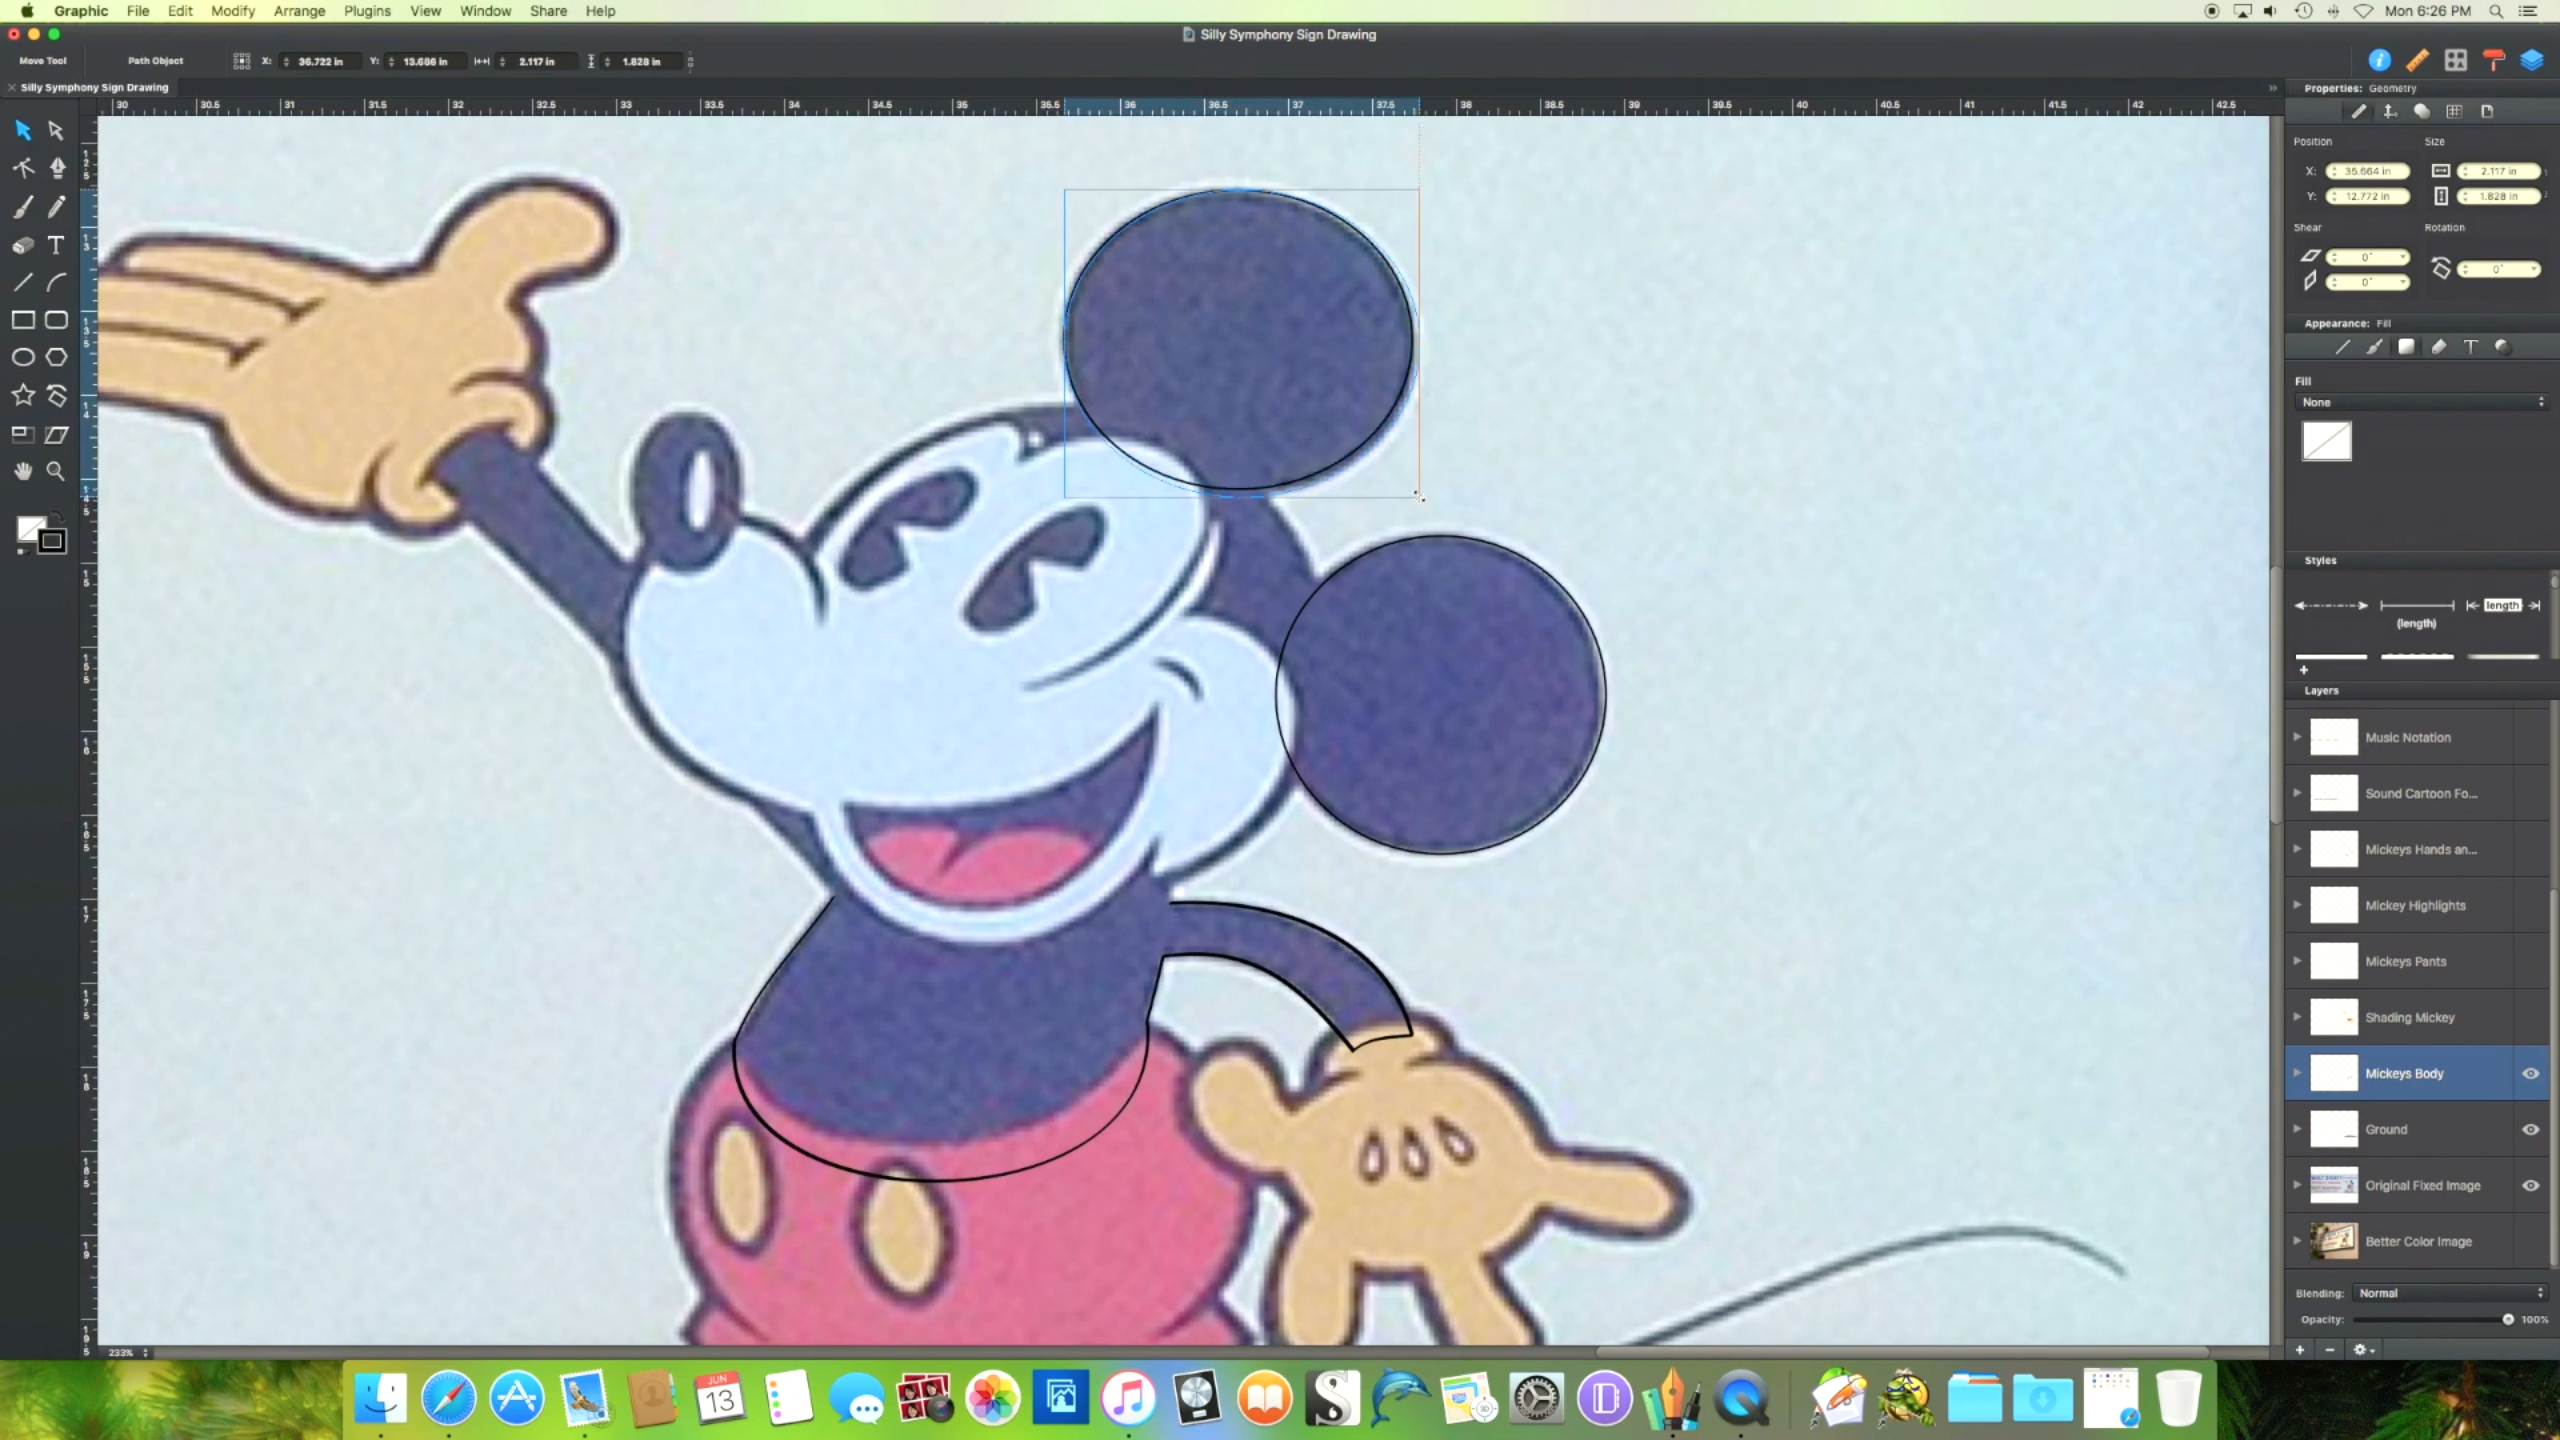
Task: Toggle visibility of Mickeys Body layer
Action: click(x=2531, y=1073)
